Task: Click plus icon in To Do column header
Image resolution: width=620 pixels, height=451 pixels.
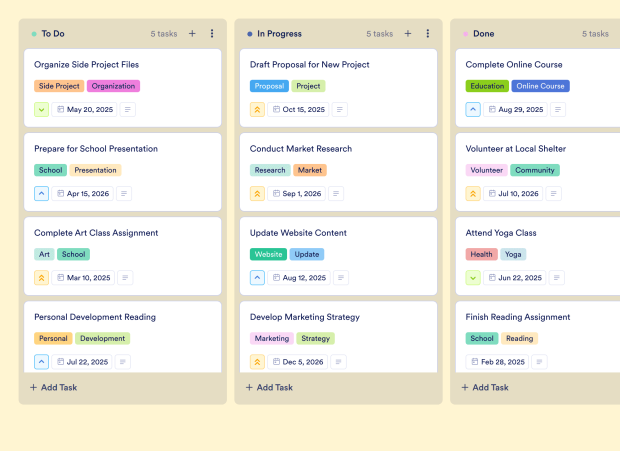Action: tap(192, 33)
